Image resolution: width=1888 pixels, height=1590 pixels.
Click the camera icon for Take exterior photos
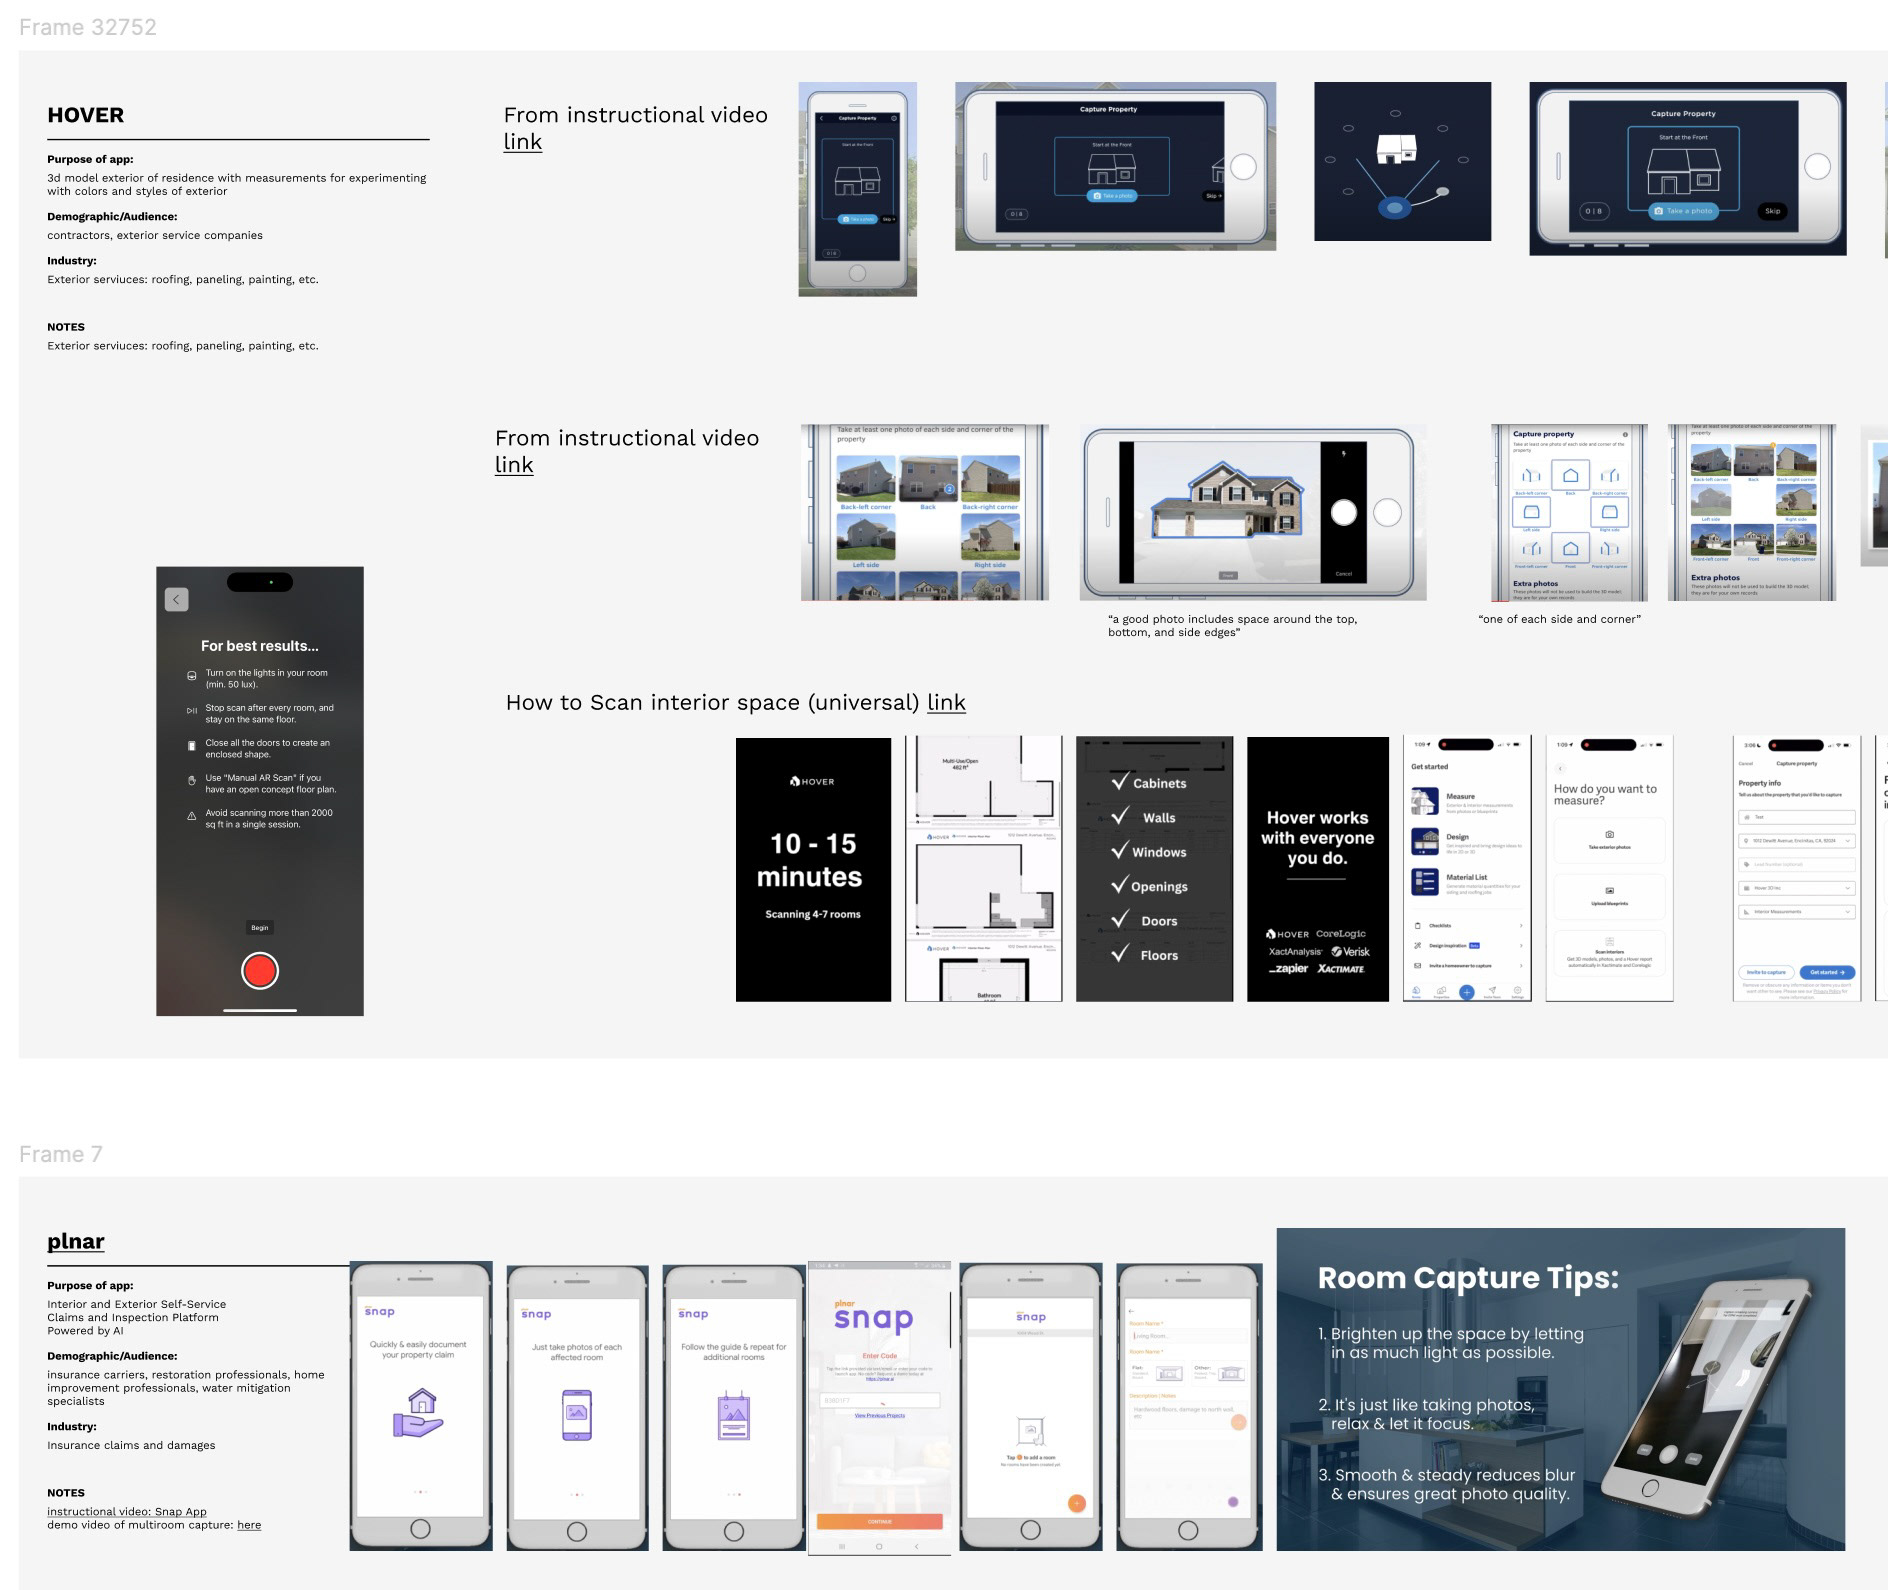click(1609, 834)
